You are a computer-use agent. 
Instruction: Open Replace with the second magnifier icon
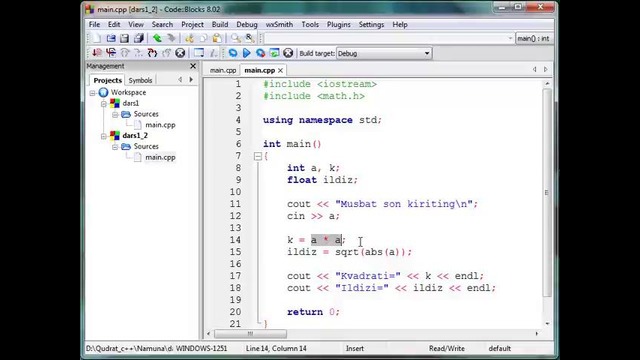249,38
